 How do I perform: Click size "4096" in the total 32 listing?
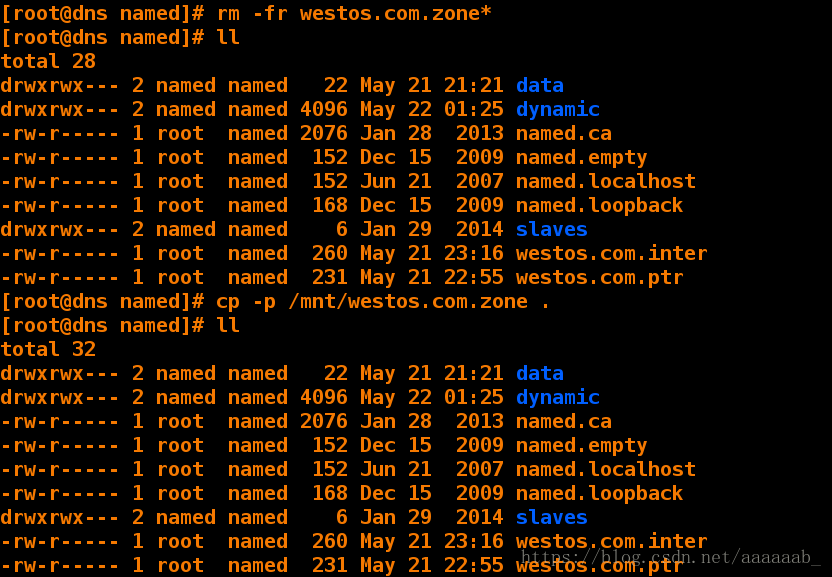(x=324, y=397)
